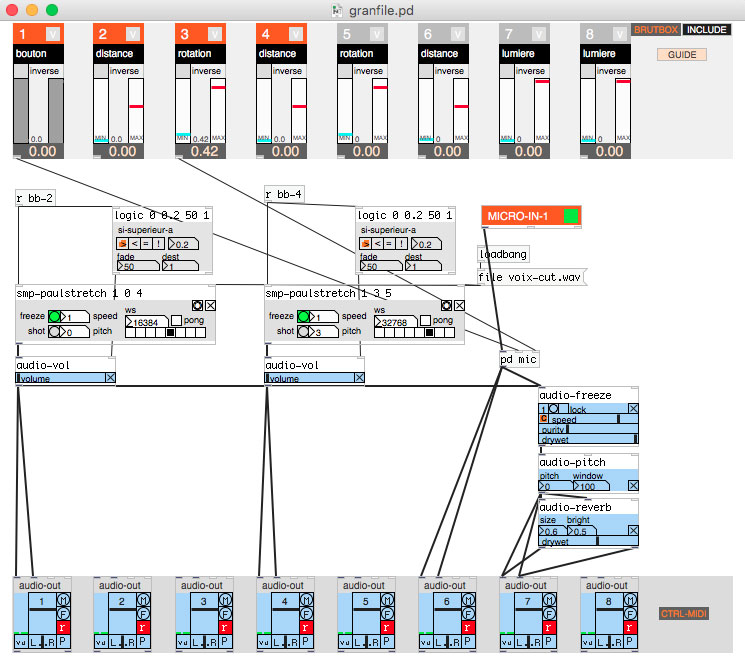Click the fade number box in left logic box
Screen dimensions: 745x668
coord(138,266)
